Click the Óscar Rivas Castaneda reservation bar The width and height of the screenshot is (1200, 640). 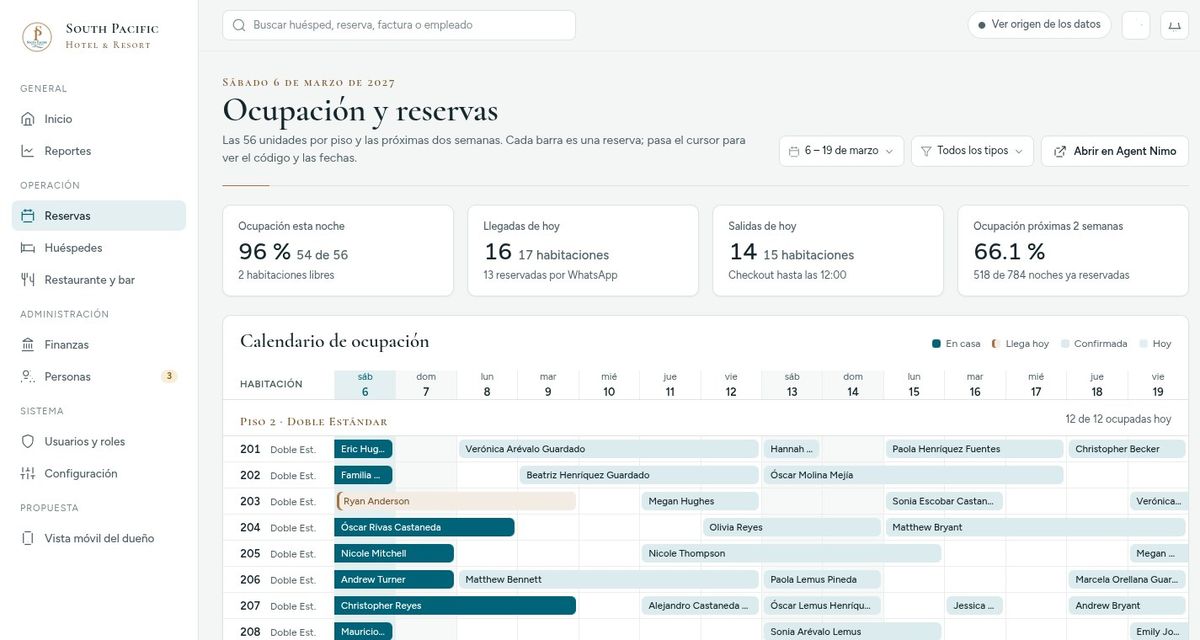[x=424, y=527]
